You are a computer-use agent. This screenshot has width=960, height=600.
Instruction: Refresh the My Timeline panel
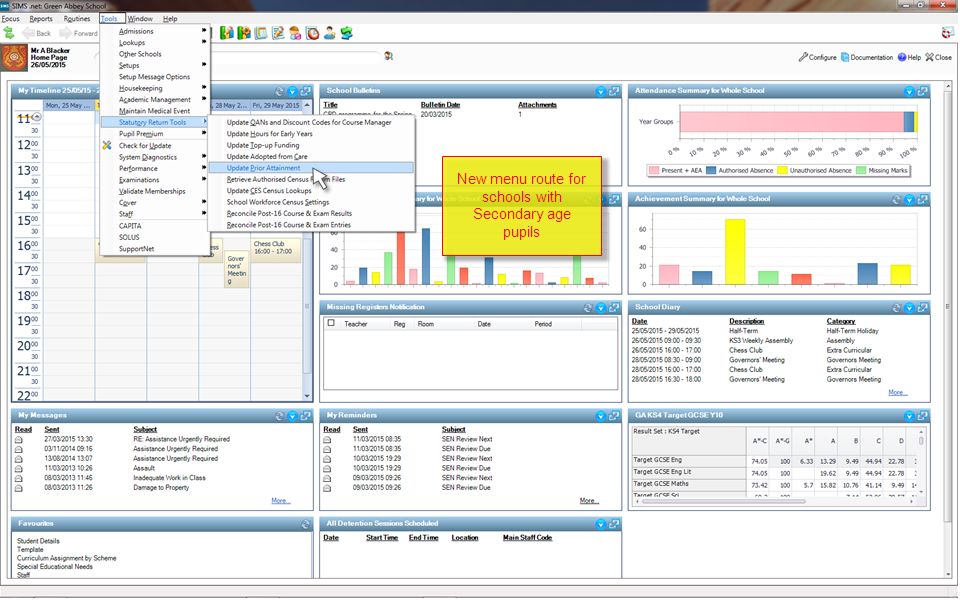point(280,91)
